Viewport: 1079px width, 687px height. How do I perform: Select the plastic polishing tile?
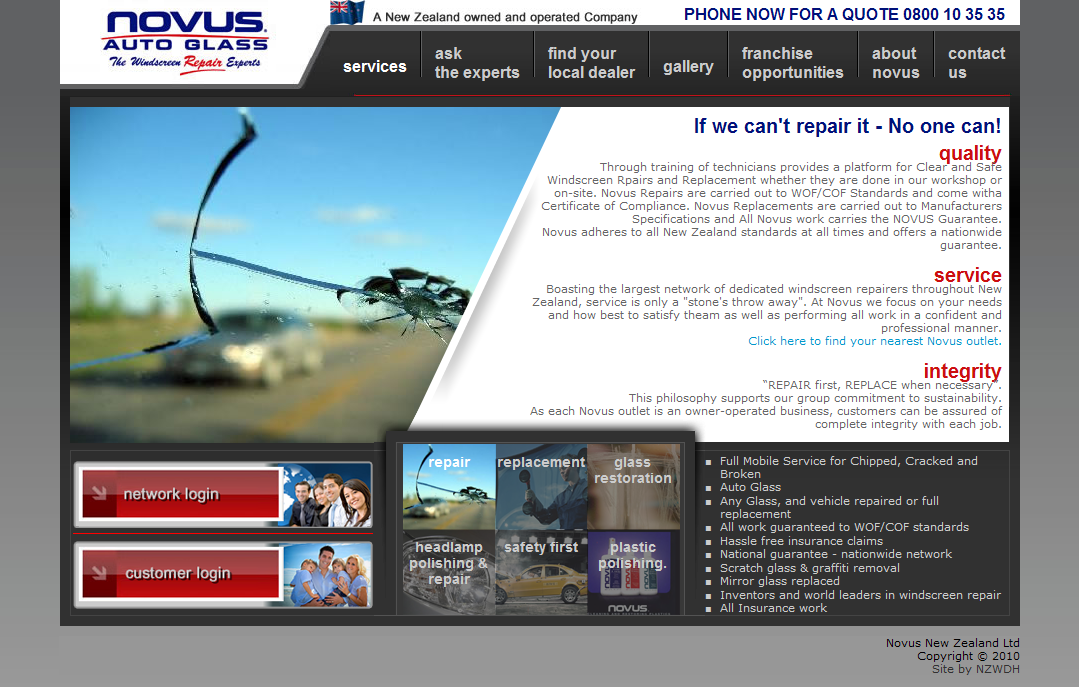633,572
